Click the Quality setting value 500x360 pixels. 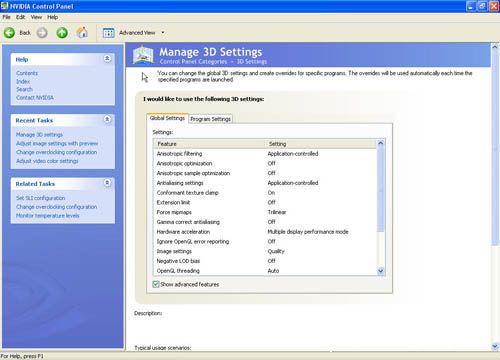pyautogui.click(x=276, y=251)
